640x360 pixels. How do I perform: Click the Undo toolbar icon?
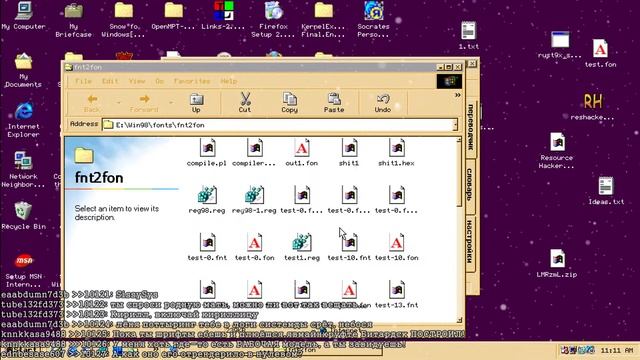[x=382, y=102]
